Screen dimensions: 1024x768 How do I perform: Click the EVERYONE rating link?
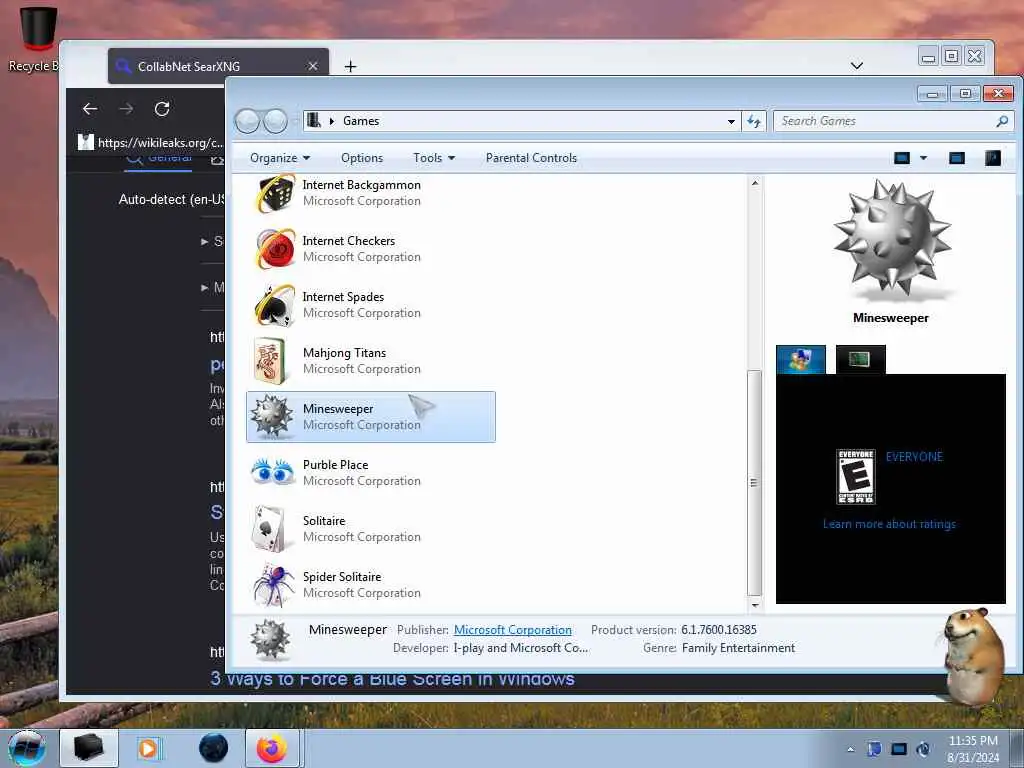[x=914, y=457]
